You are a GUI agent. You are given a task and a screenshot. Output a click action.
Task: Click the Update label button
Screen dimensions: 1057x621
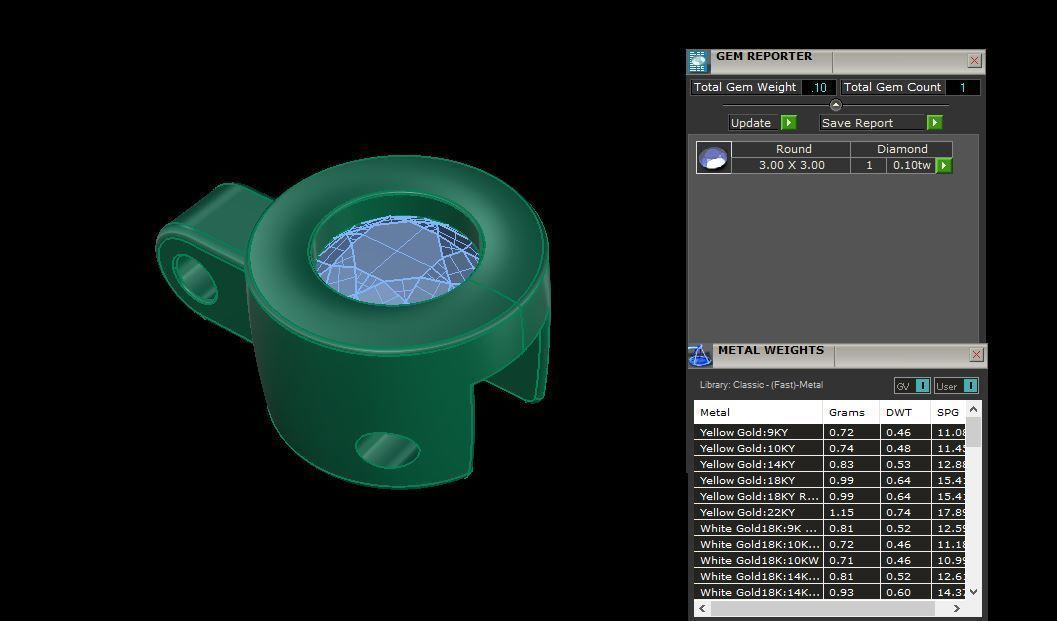tap(754, 123)
